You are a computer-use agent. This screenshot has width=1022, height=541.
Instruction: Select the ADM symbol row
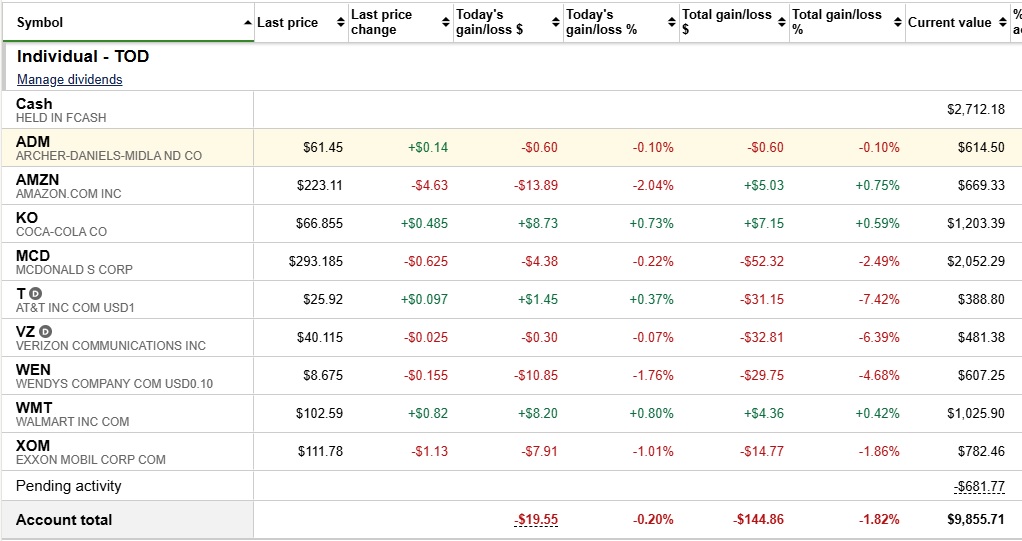[32, 141]
